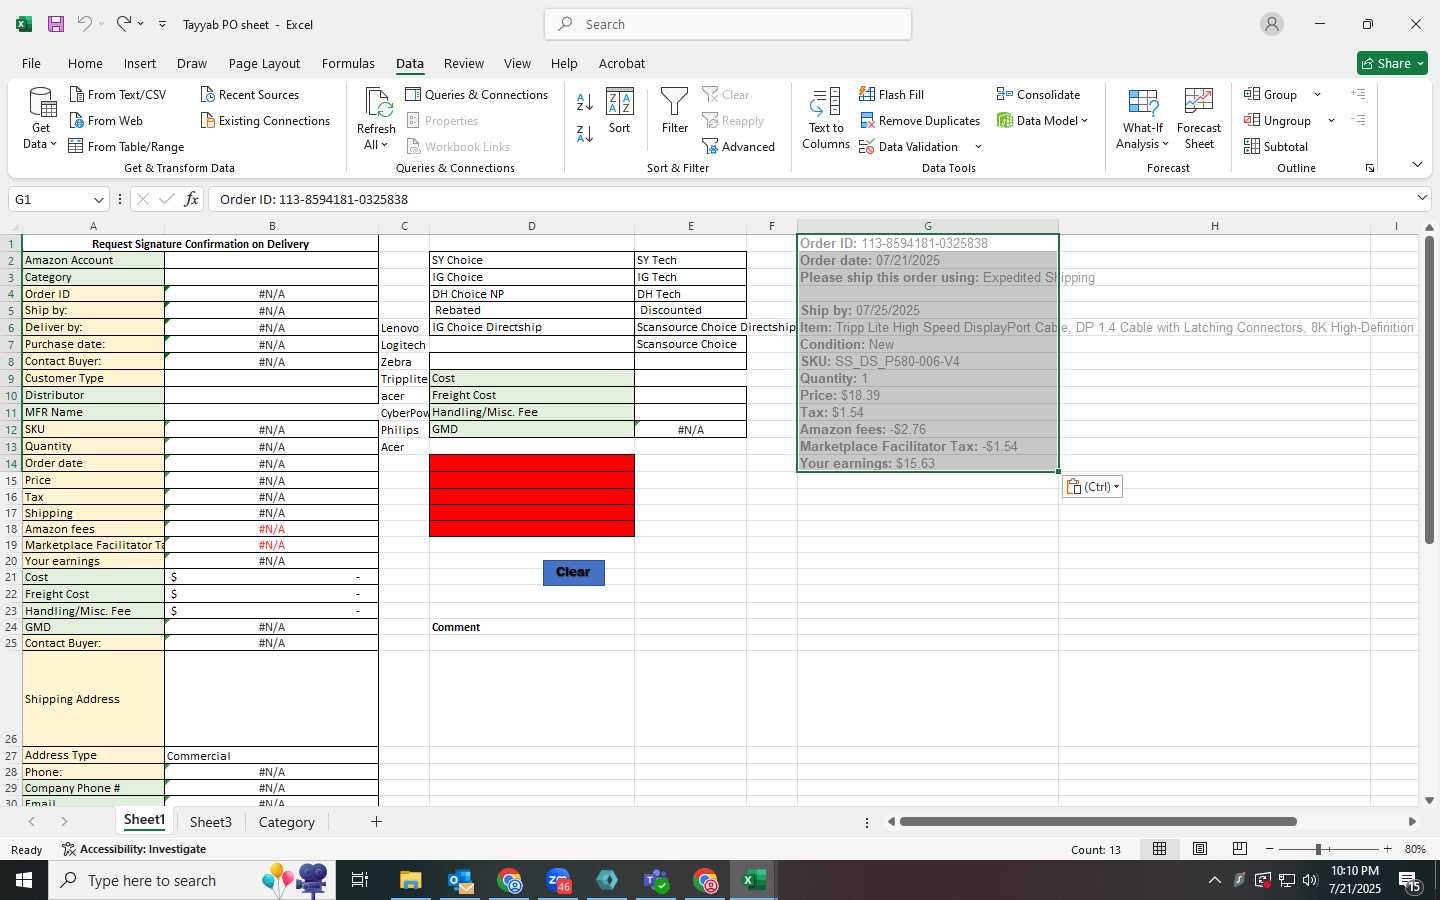The width and height of the screenshot is (1440, 900).
Task: Expand the formula bar
Action: tap(1422, 198)
